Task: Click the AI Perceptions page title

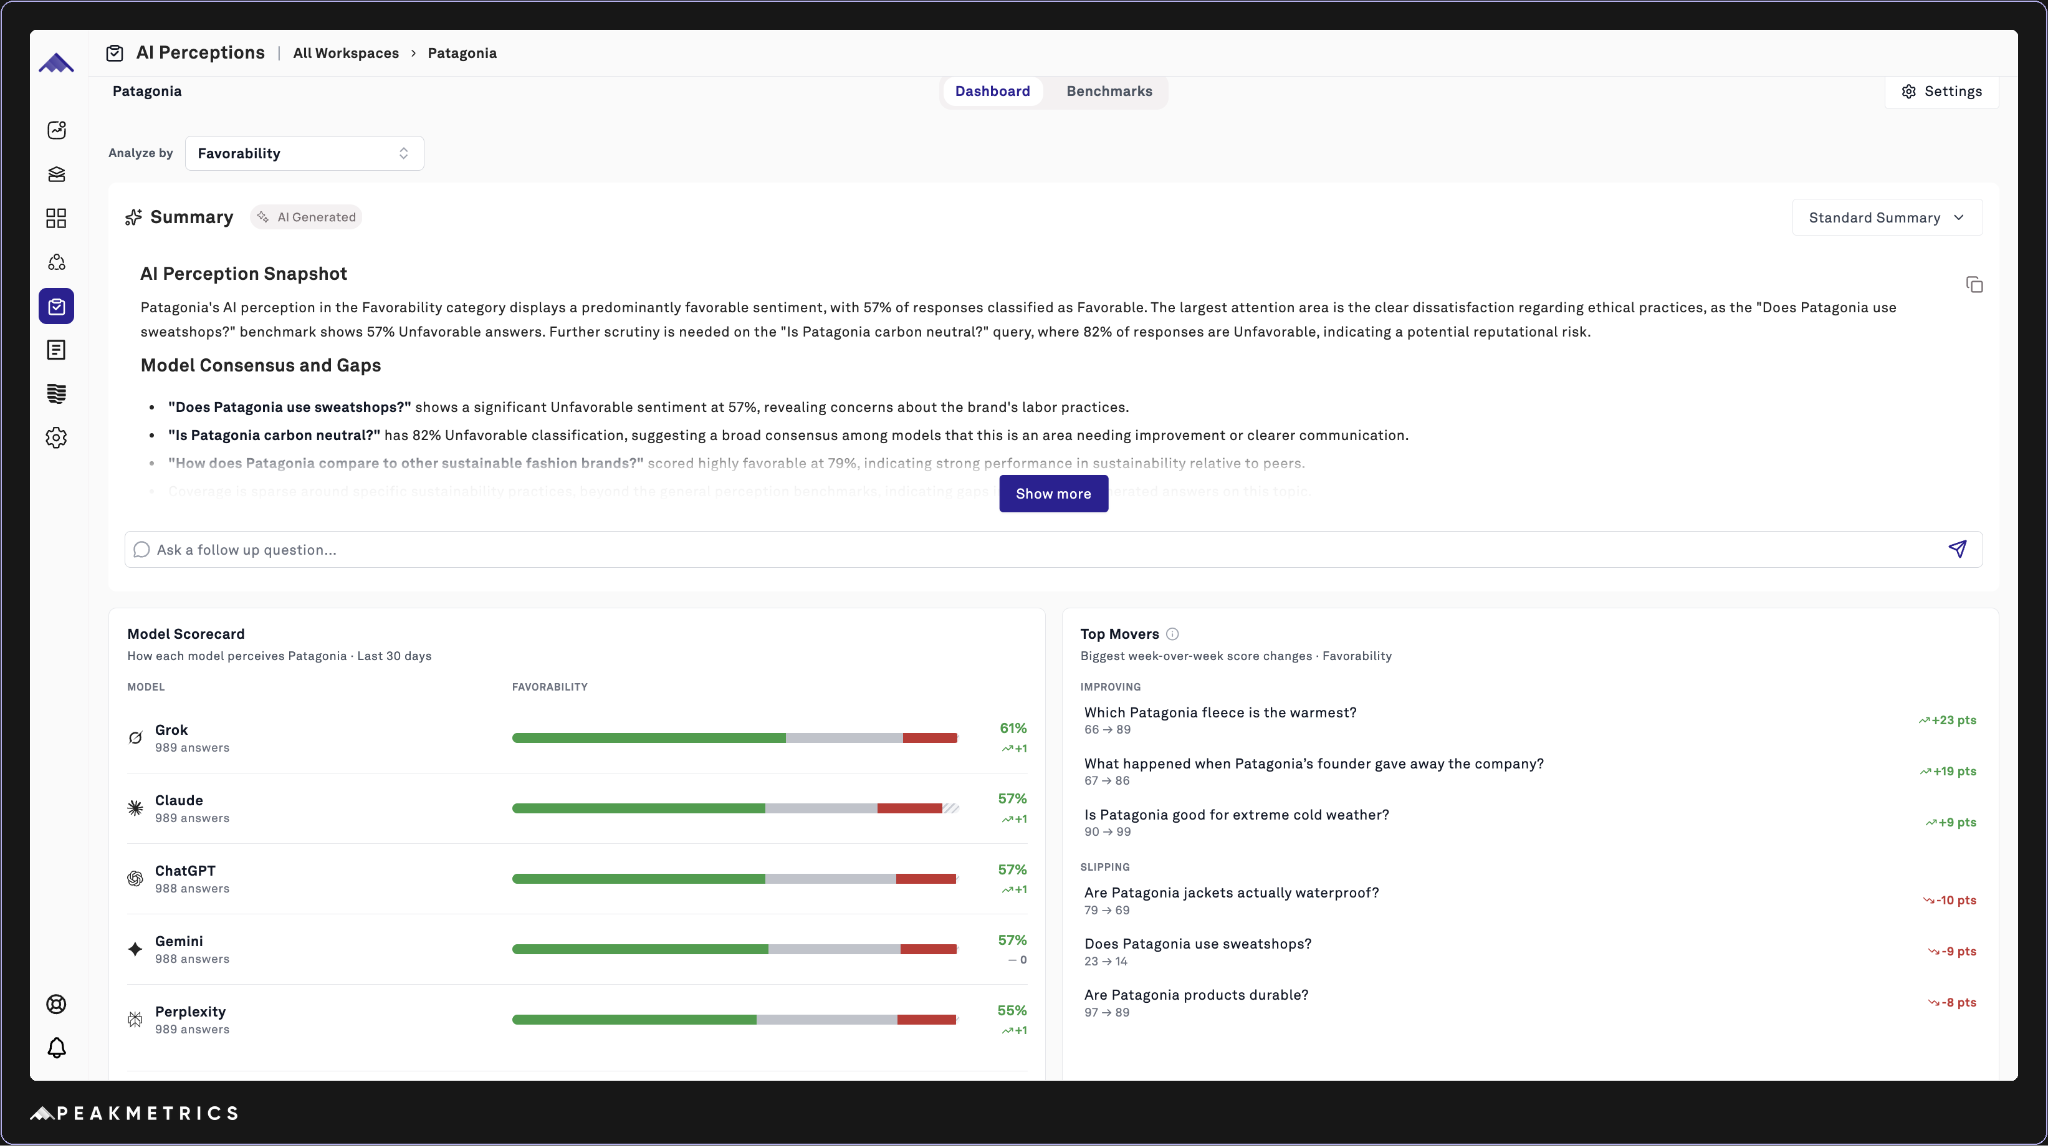Action: (200, 53)
